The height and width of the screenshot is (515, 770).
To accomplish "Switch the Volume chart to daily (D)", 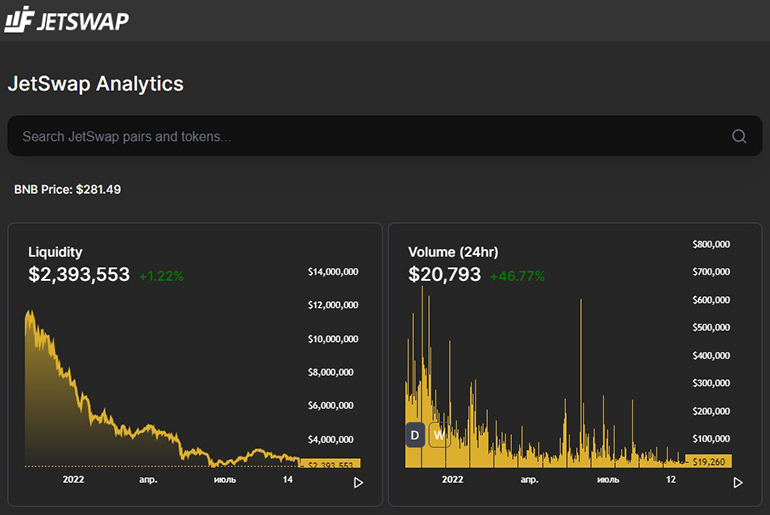I will [x=415, y=434].
